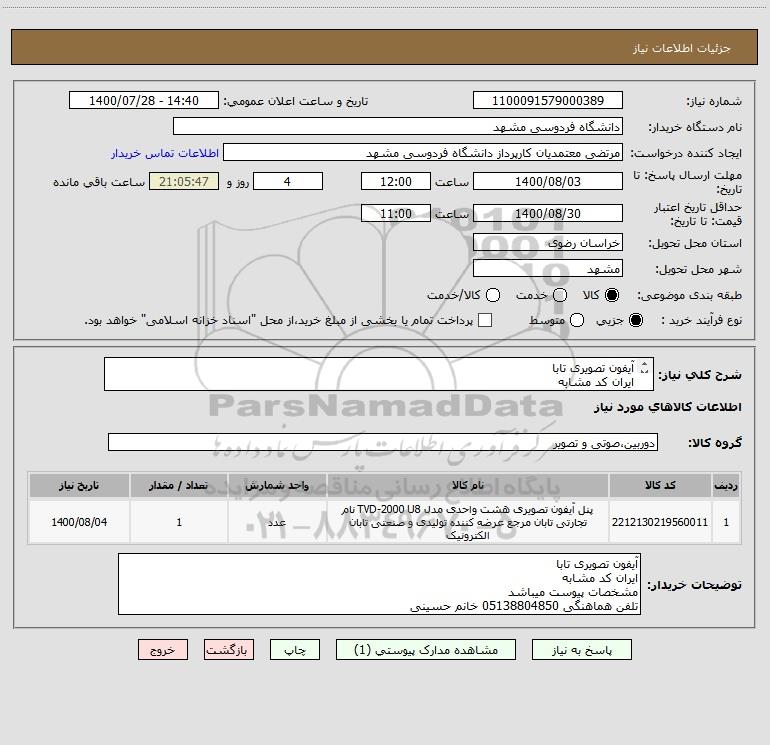Select the خدمت radio option

pos(560,295)
